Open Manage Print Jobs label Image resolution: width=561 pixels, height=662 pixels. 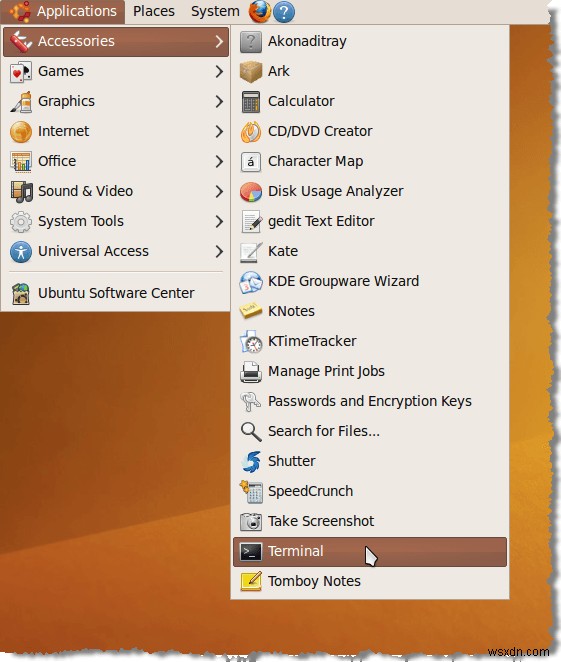pos(326,372)
